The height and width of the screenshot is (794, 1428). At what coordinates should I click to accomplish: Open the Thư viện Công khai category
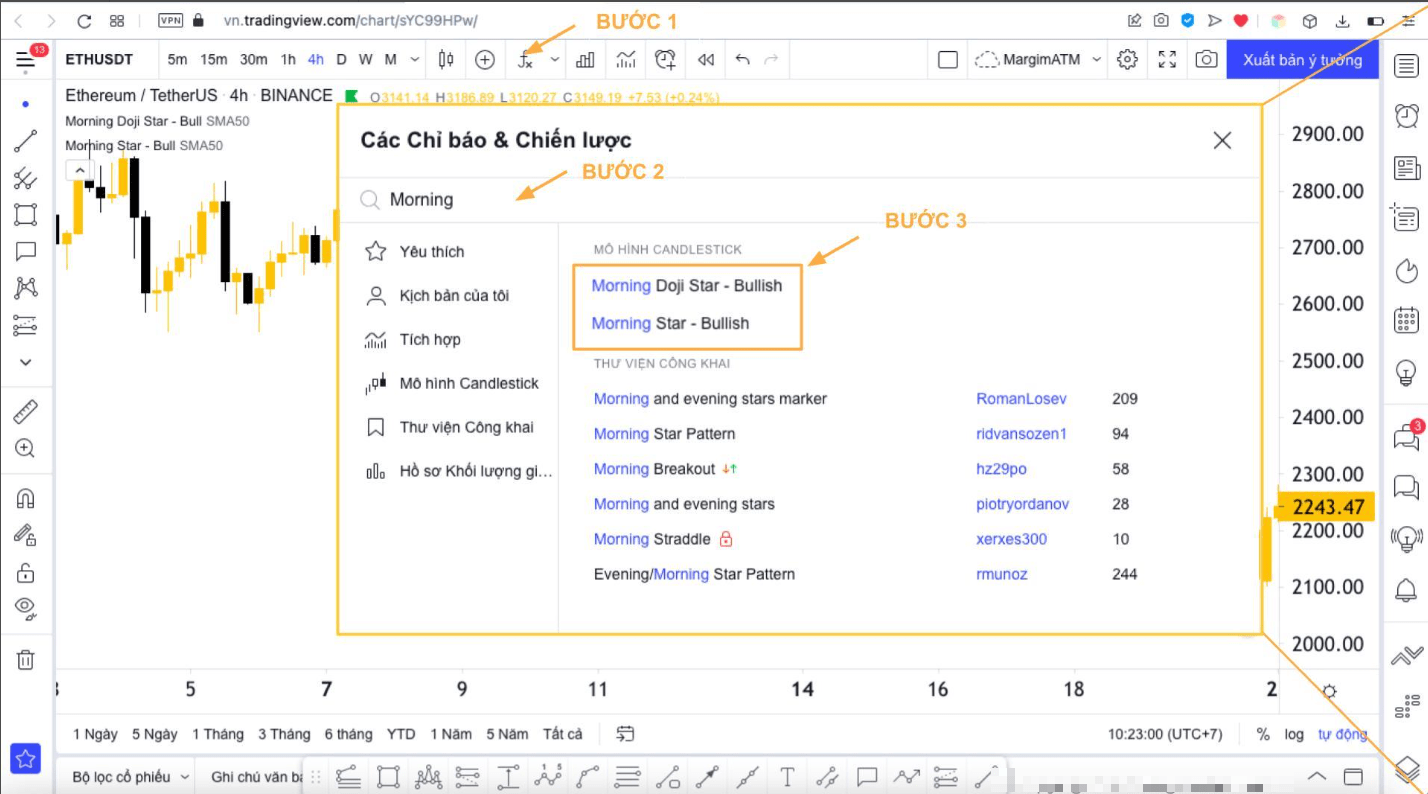(x=466, y=427)
